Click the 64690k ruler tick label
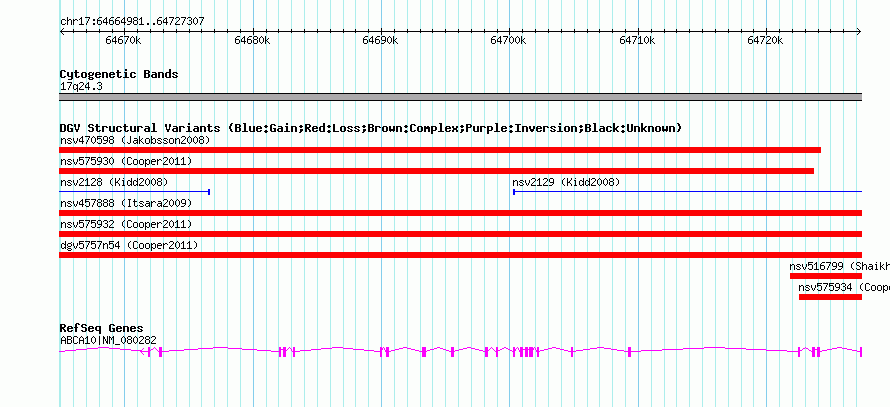 pos(380,41)
